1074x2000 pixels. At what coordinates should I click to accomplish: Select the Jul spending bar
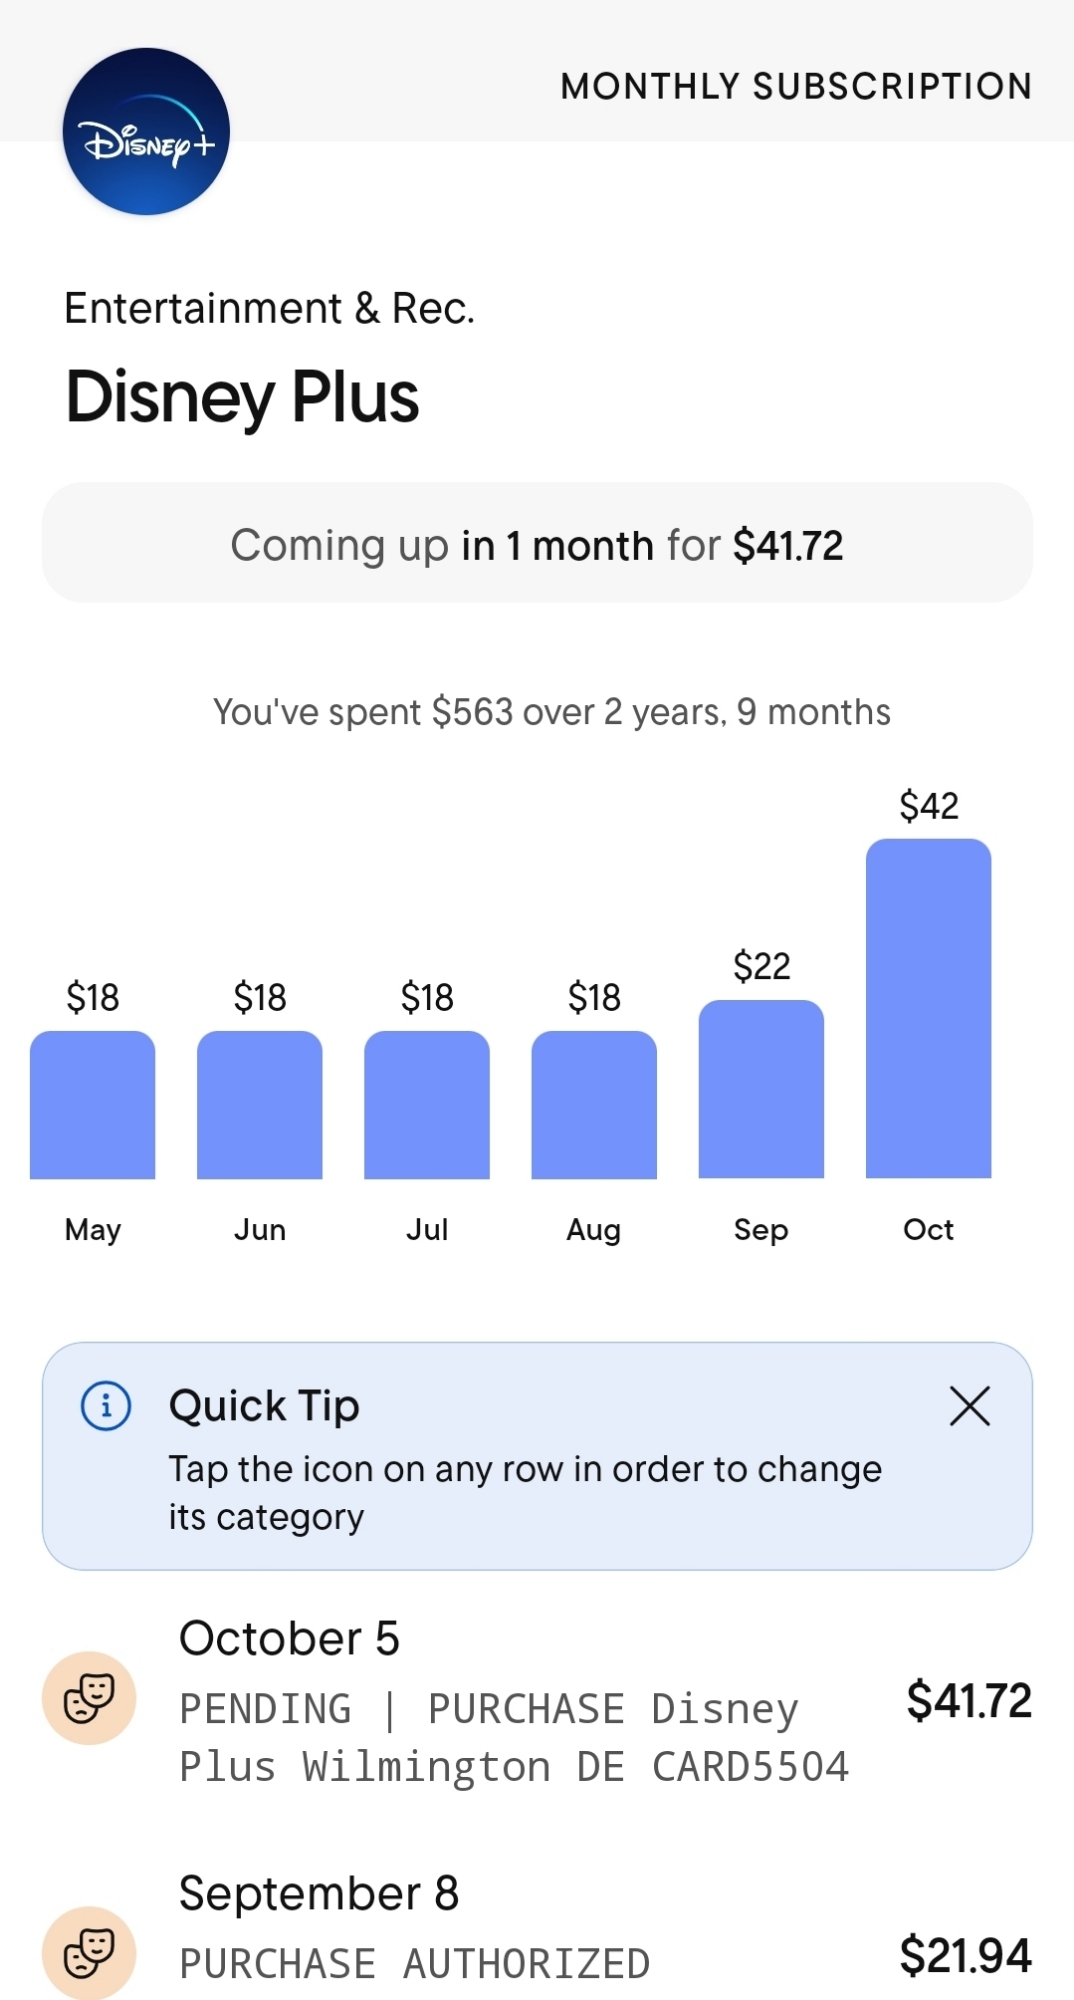pos(427,1105)
